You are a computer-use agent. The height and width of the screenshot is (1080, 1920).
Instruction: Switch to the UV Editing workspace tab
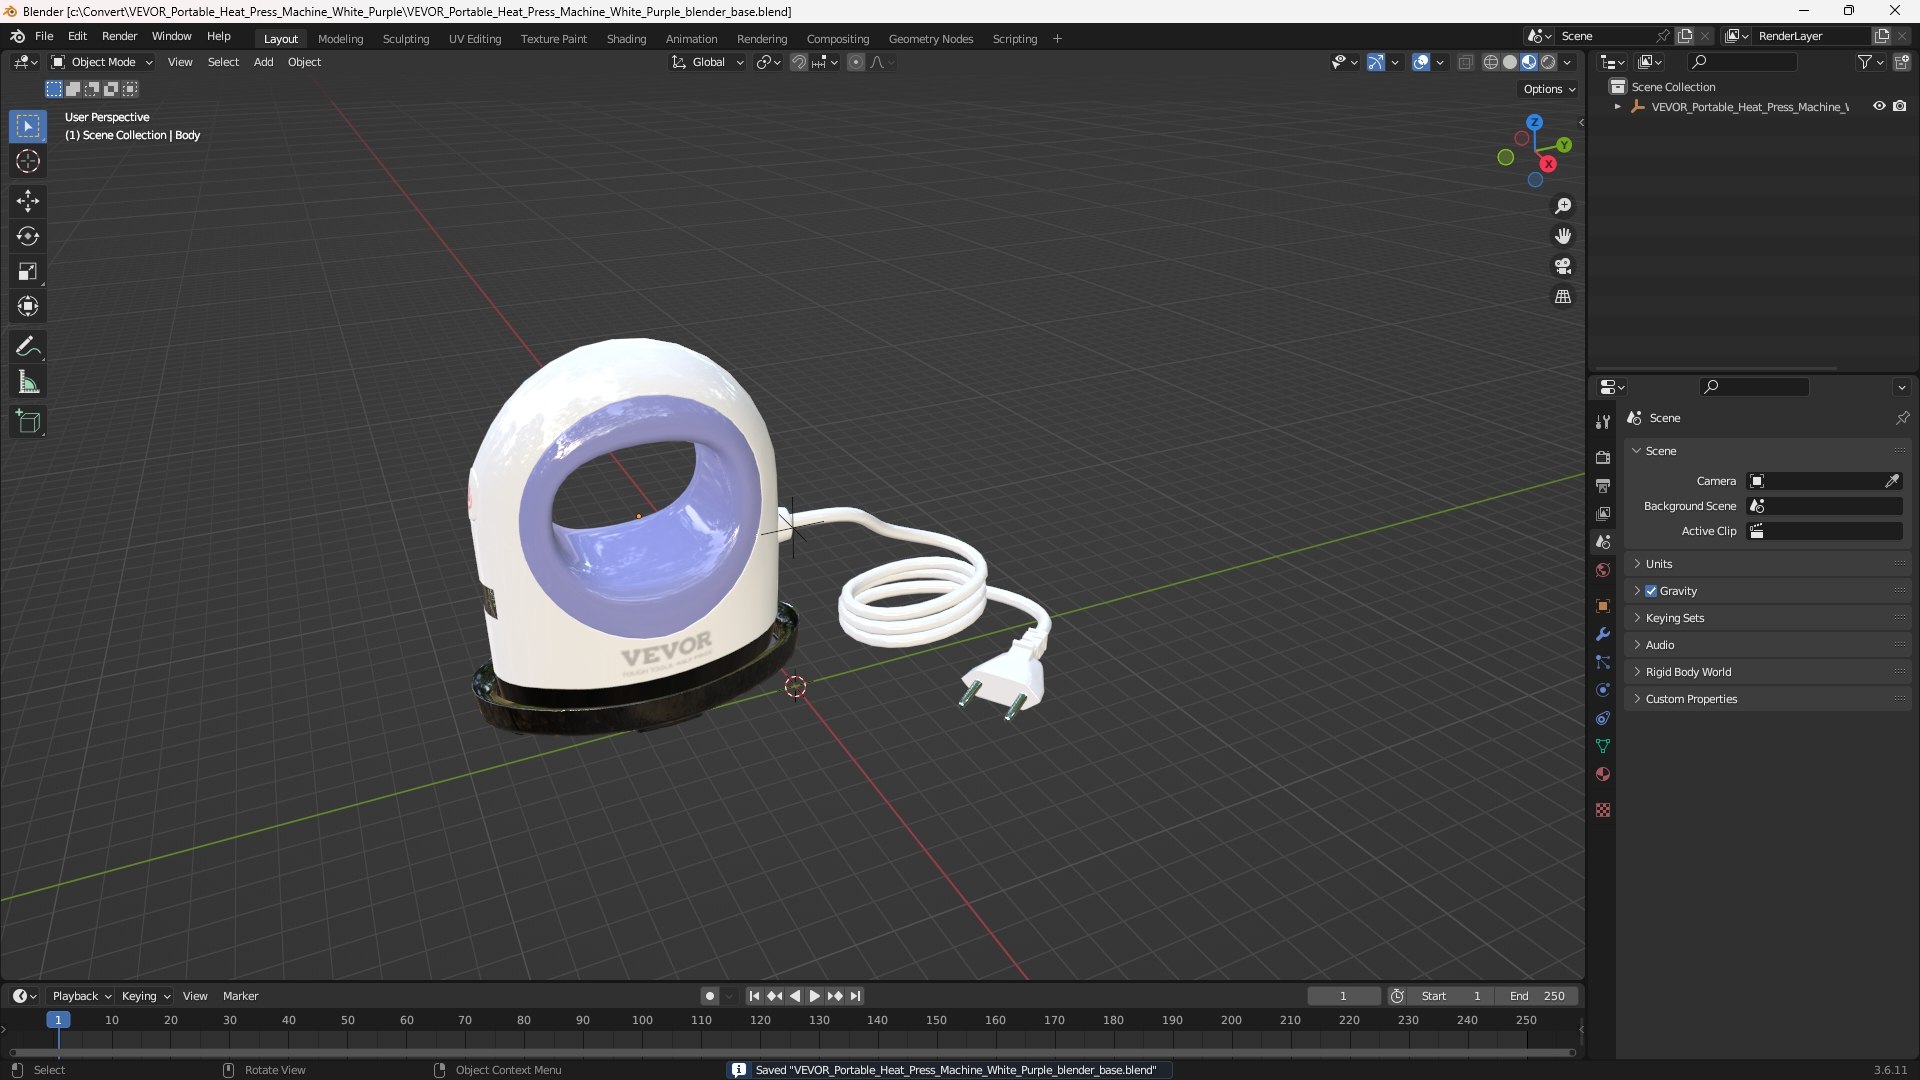click(475, 39)
